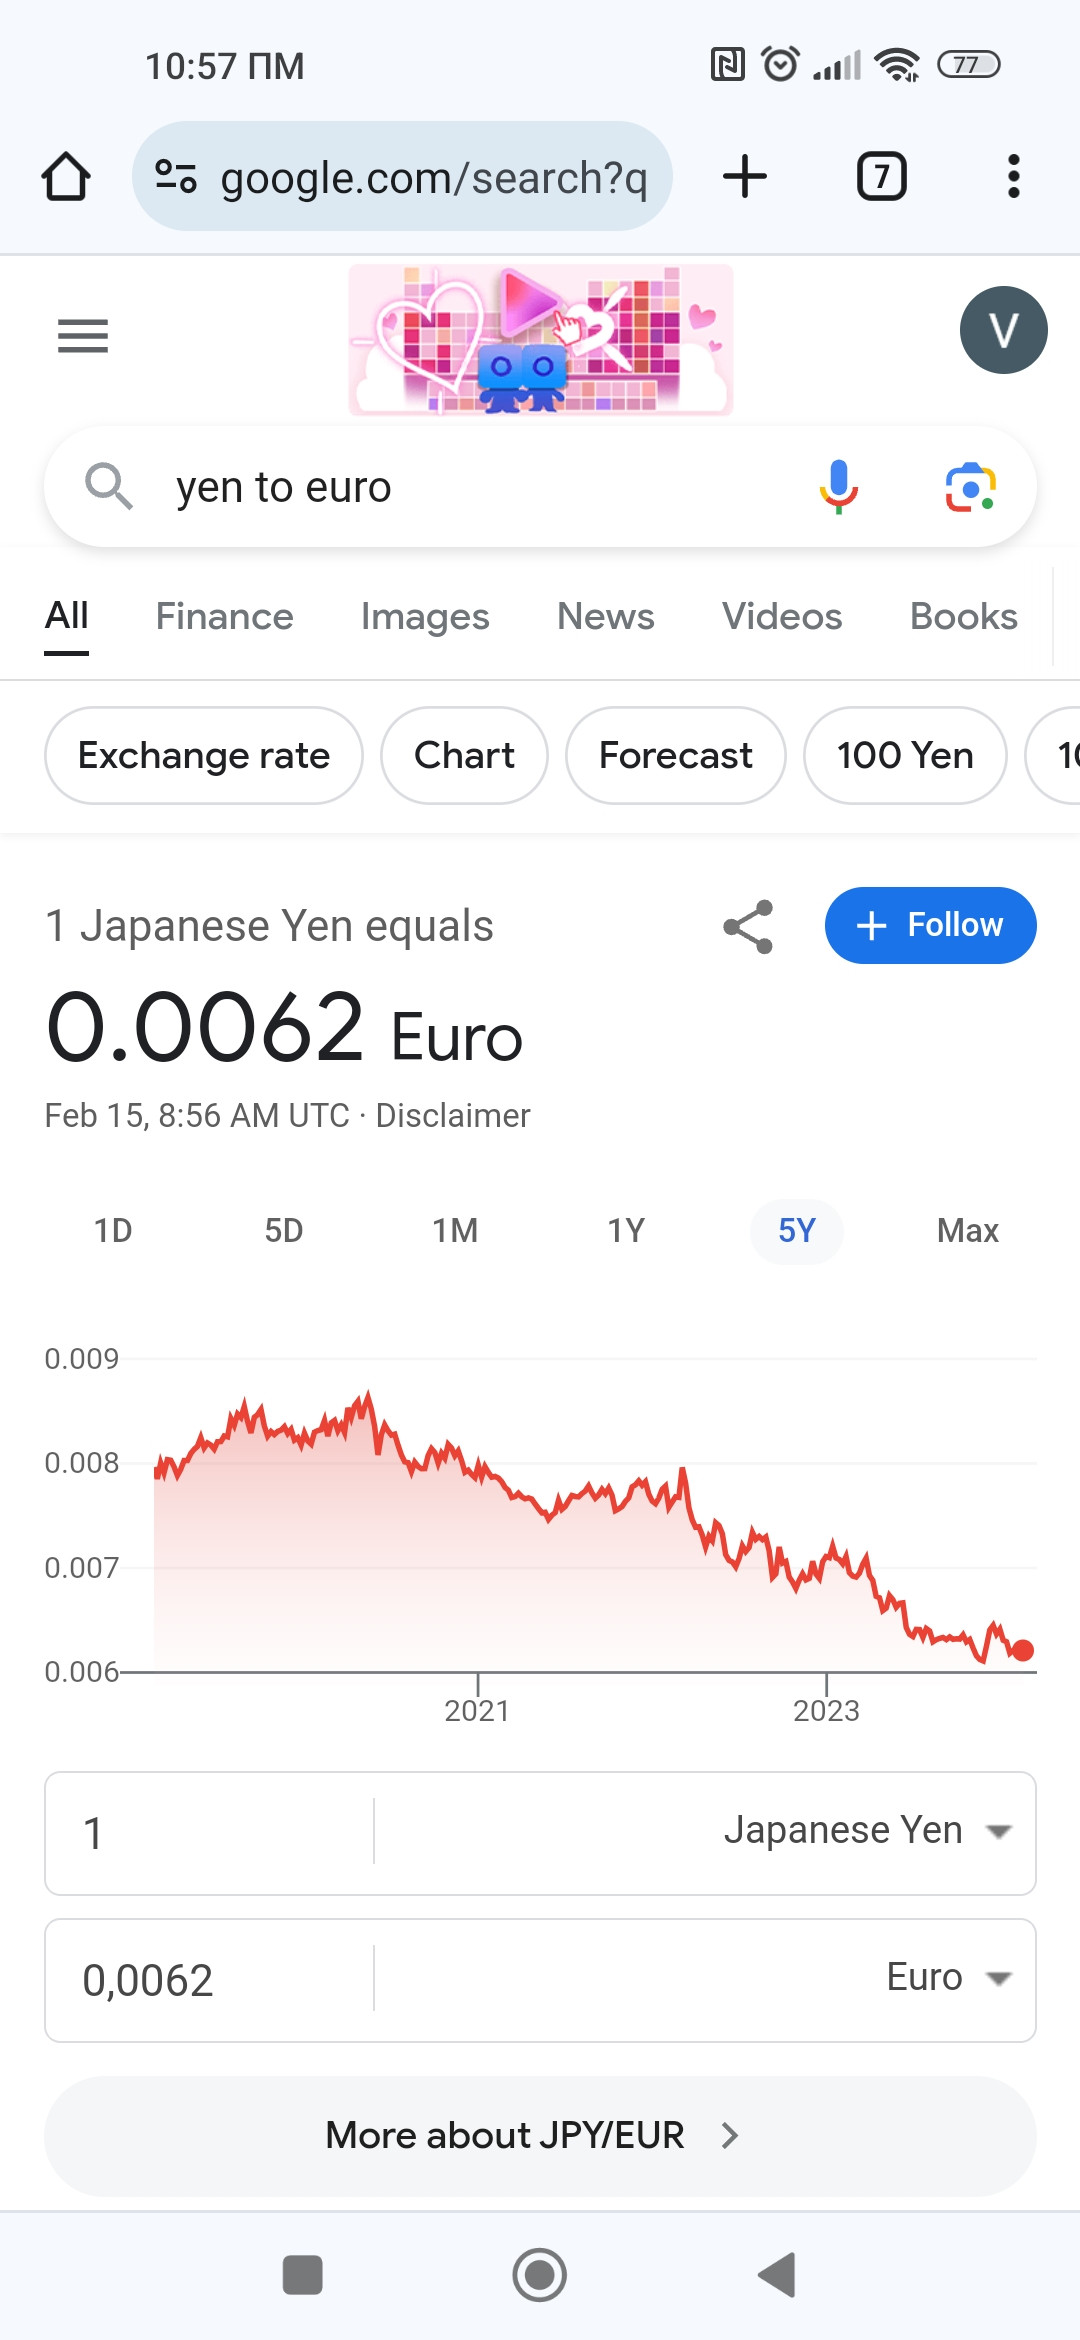The image size is (1080, 2340).
Task: Switch to the Finance tab
Action: point(225,617)
